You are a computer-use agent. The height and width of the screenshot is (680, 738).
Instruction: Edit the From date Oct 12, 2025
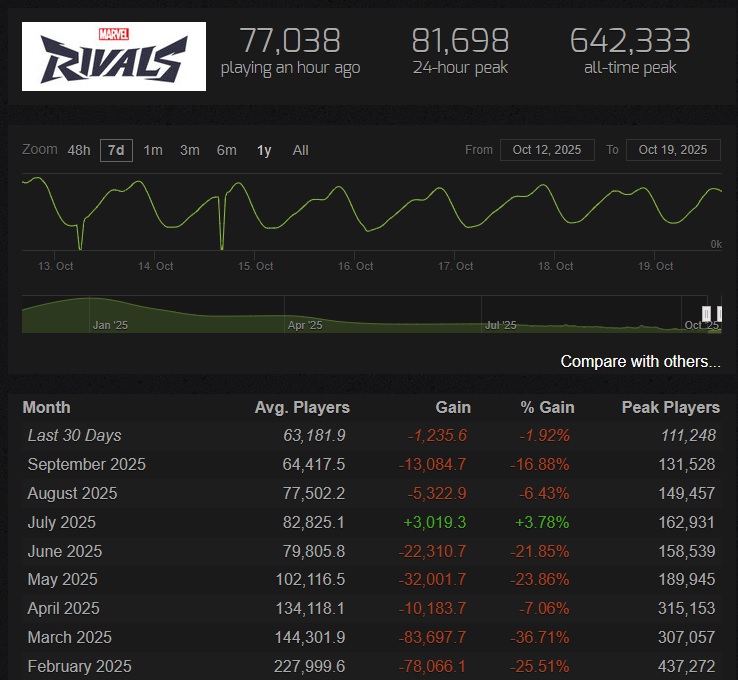[x=547, y=150]
